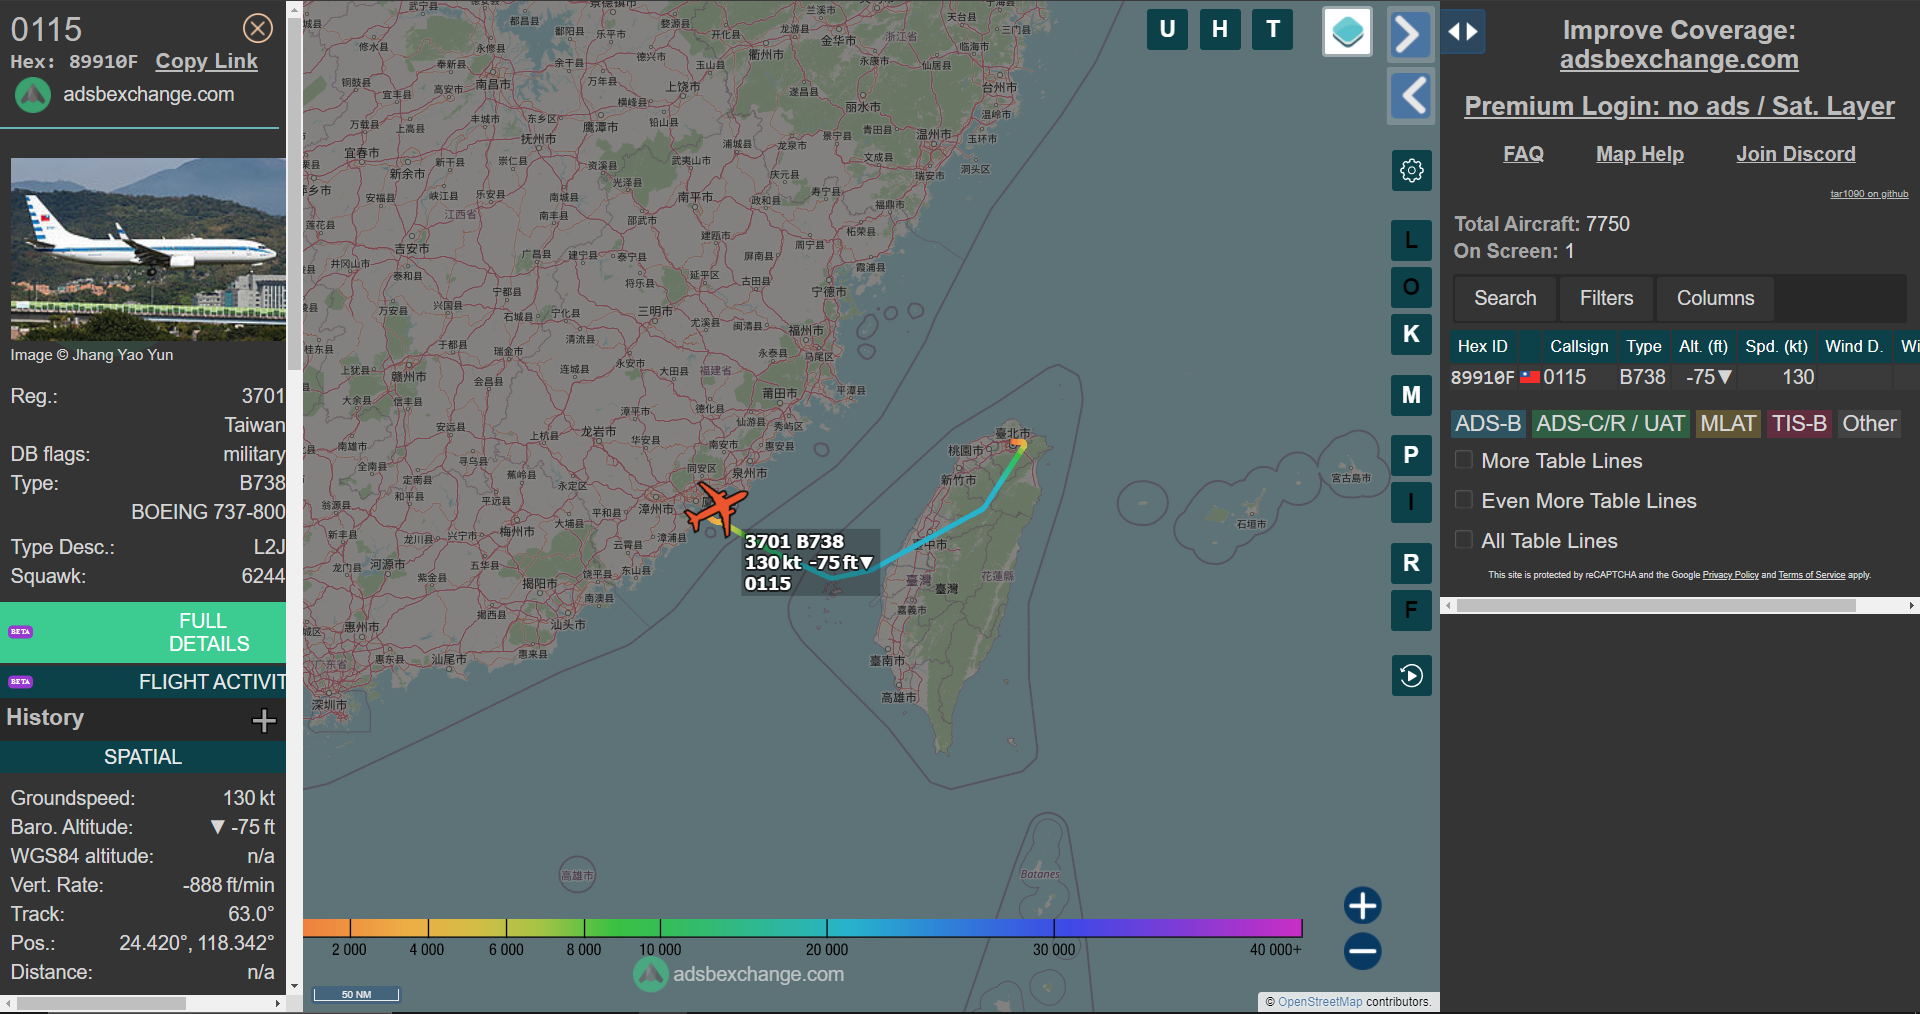Click the altitude color scale bar
The image size is (1920, 1014).
pyautogui.click(x=802, y=927)
